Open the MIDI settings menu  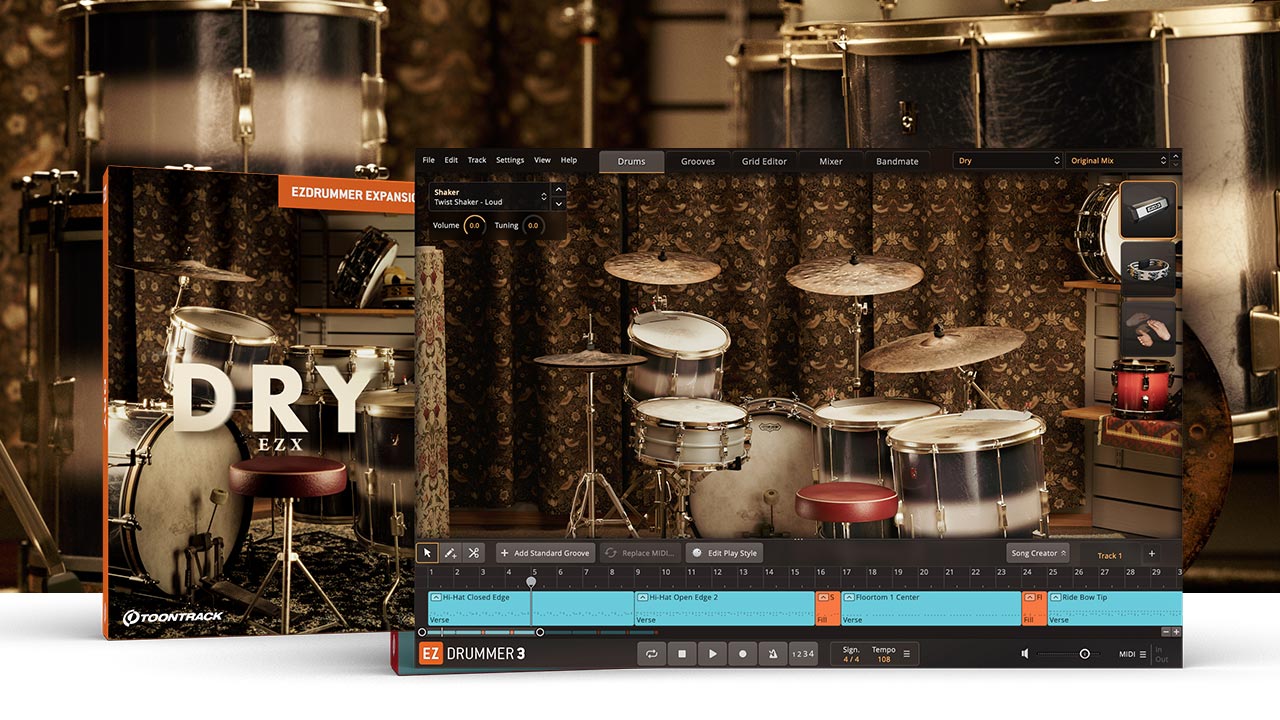pos(1133,654)
